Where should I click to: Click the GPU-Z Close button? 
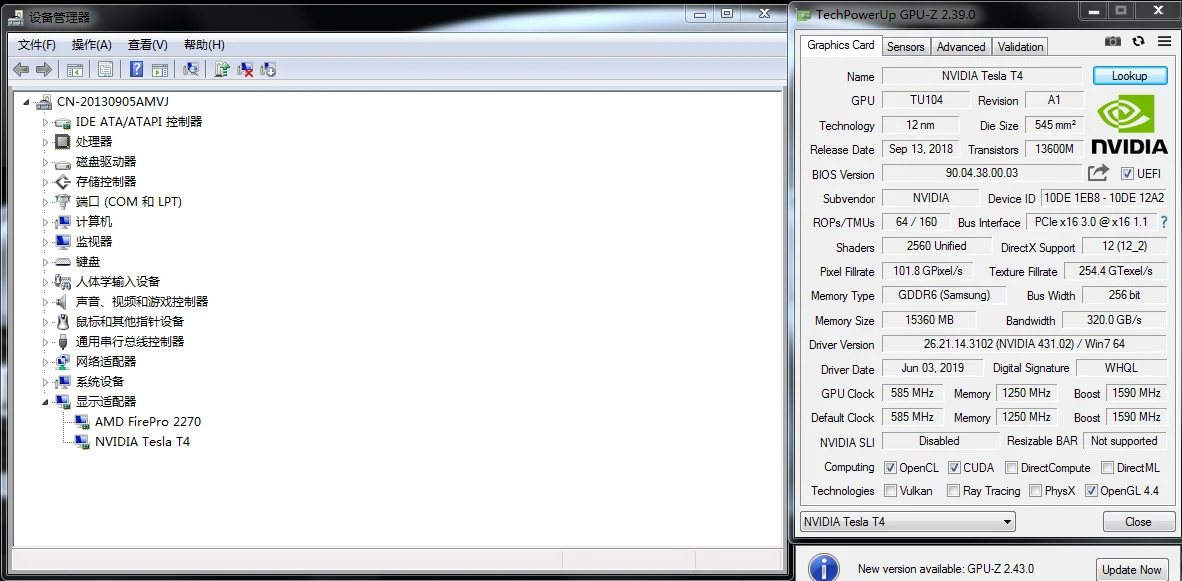pos(1138,521)
